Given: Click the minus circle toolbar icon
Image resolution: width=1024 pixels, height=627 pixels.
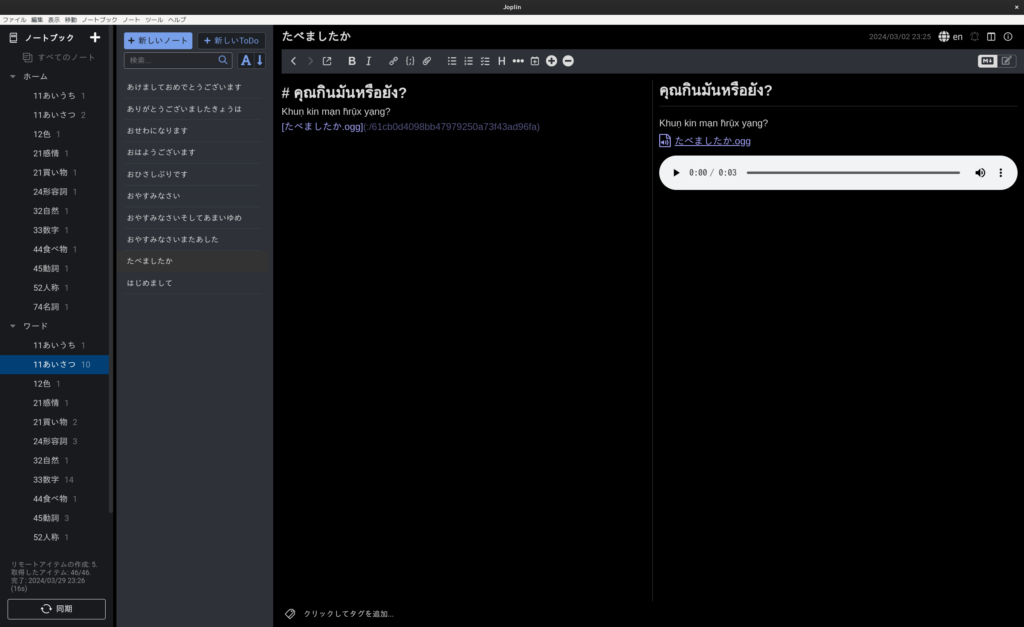Looking at the screenshot, I should pyautogui.click(x=568, y=61).
